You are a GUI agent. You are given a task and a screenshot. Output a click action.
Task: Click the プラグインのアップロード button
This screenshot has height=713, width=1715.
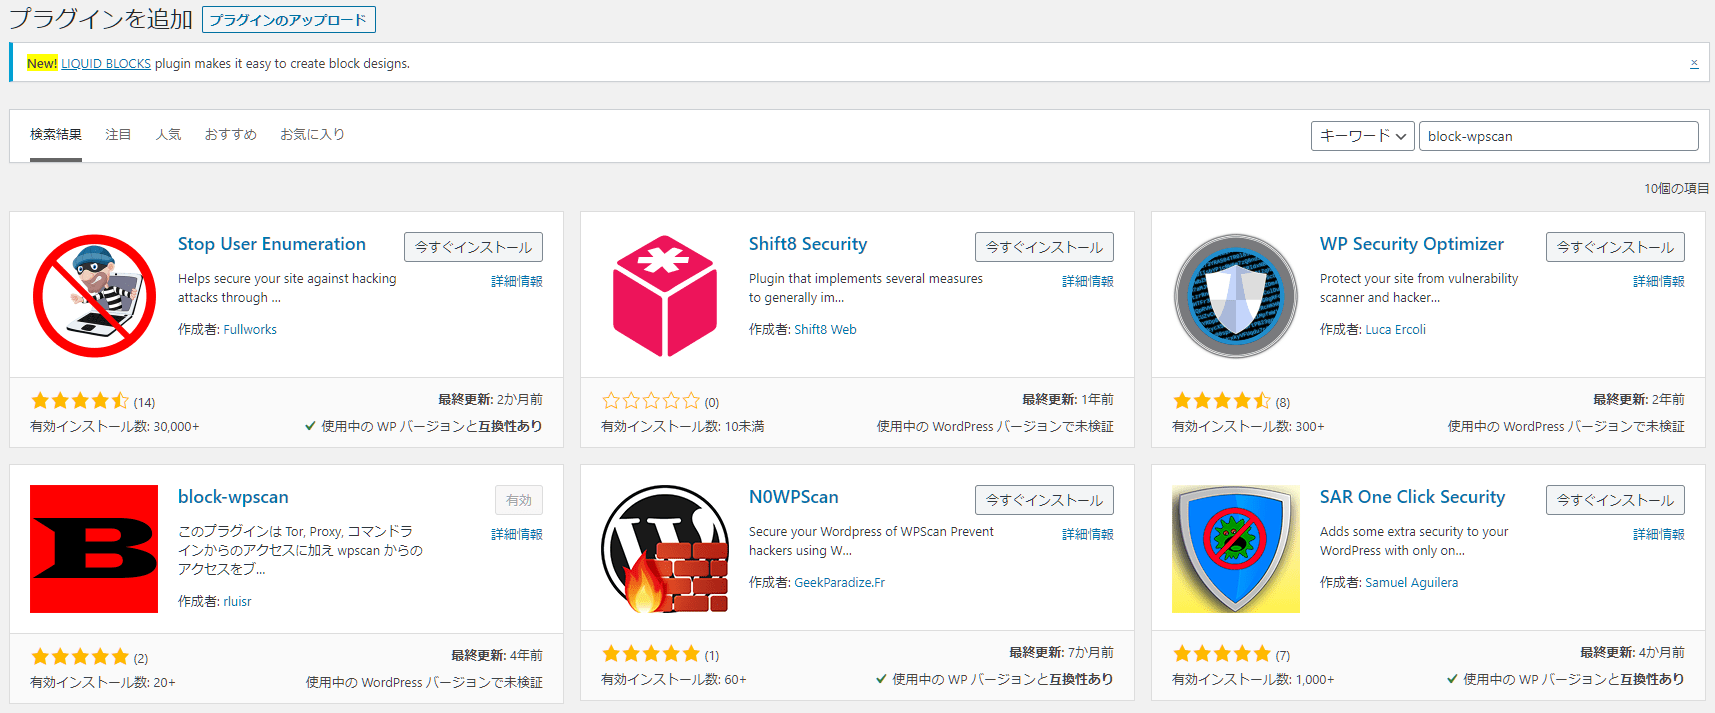(289, 20)
